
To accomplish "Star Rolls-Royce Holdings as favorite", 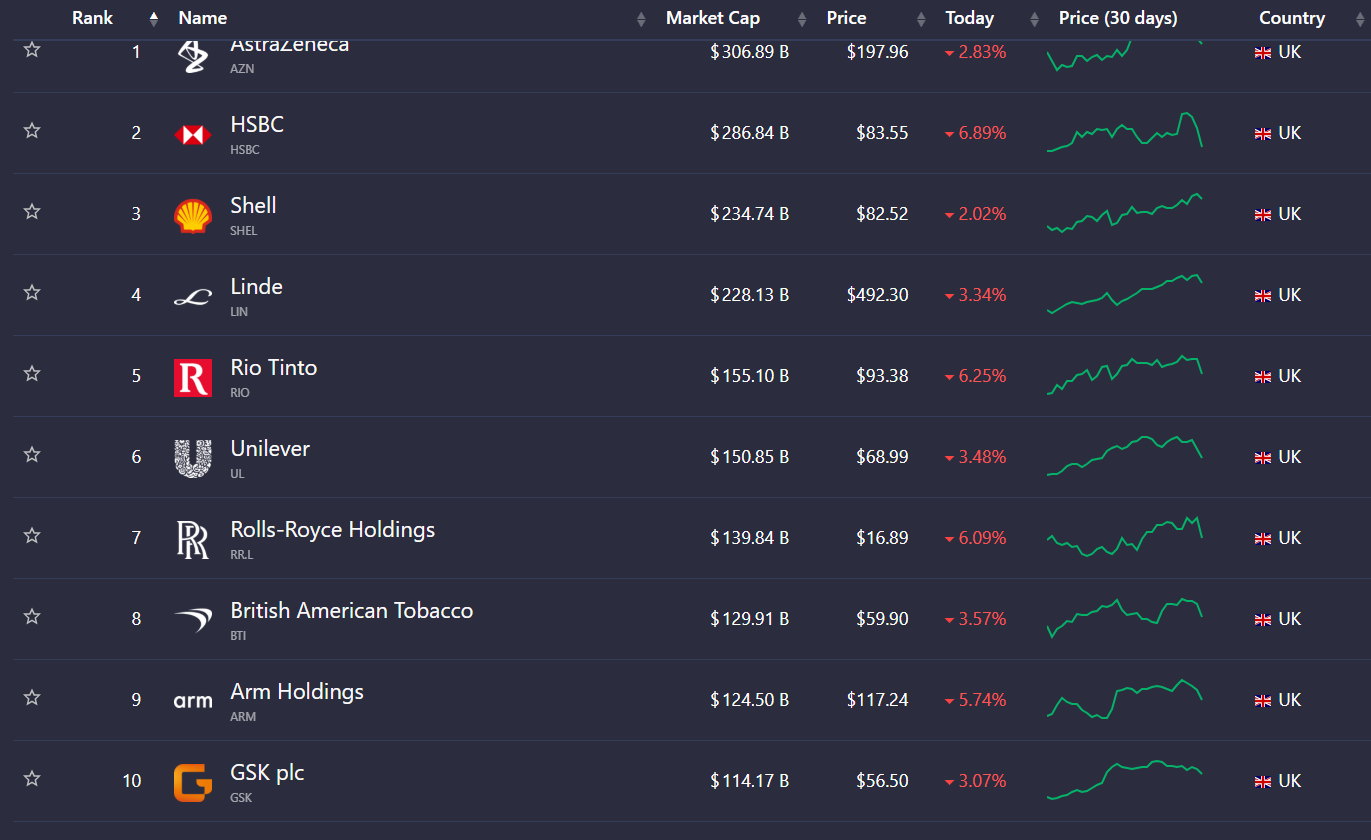I will point(32,535).
